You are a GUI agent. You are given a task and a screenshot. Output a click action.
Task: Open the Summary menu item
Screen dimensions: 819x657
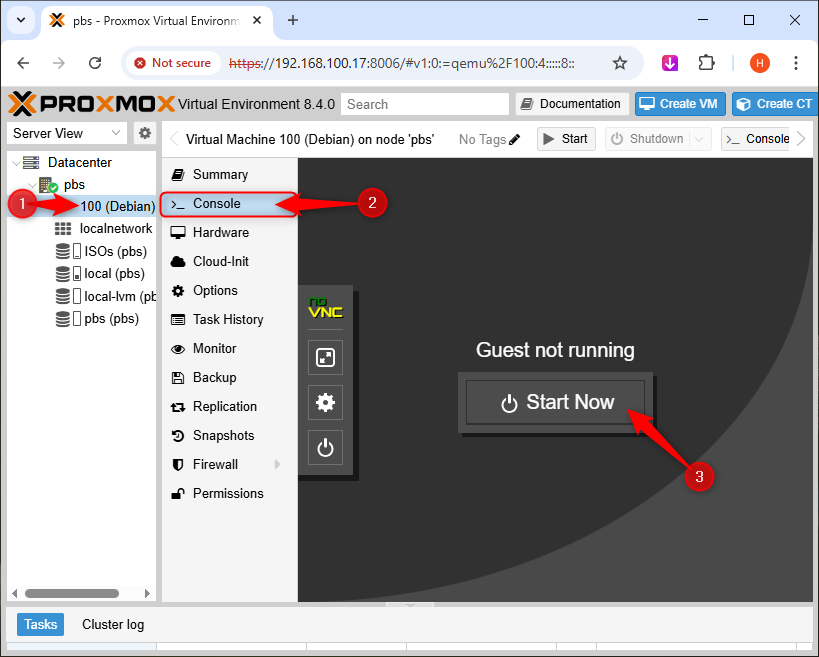229,174
